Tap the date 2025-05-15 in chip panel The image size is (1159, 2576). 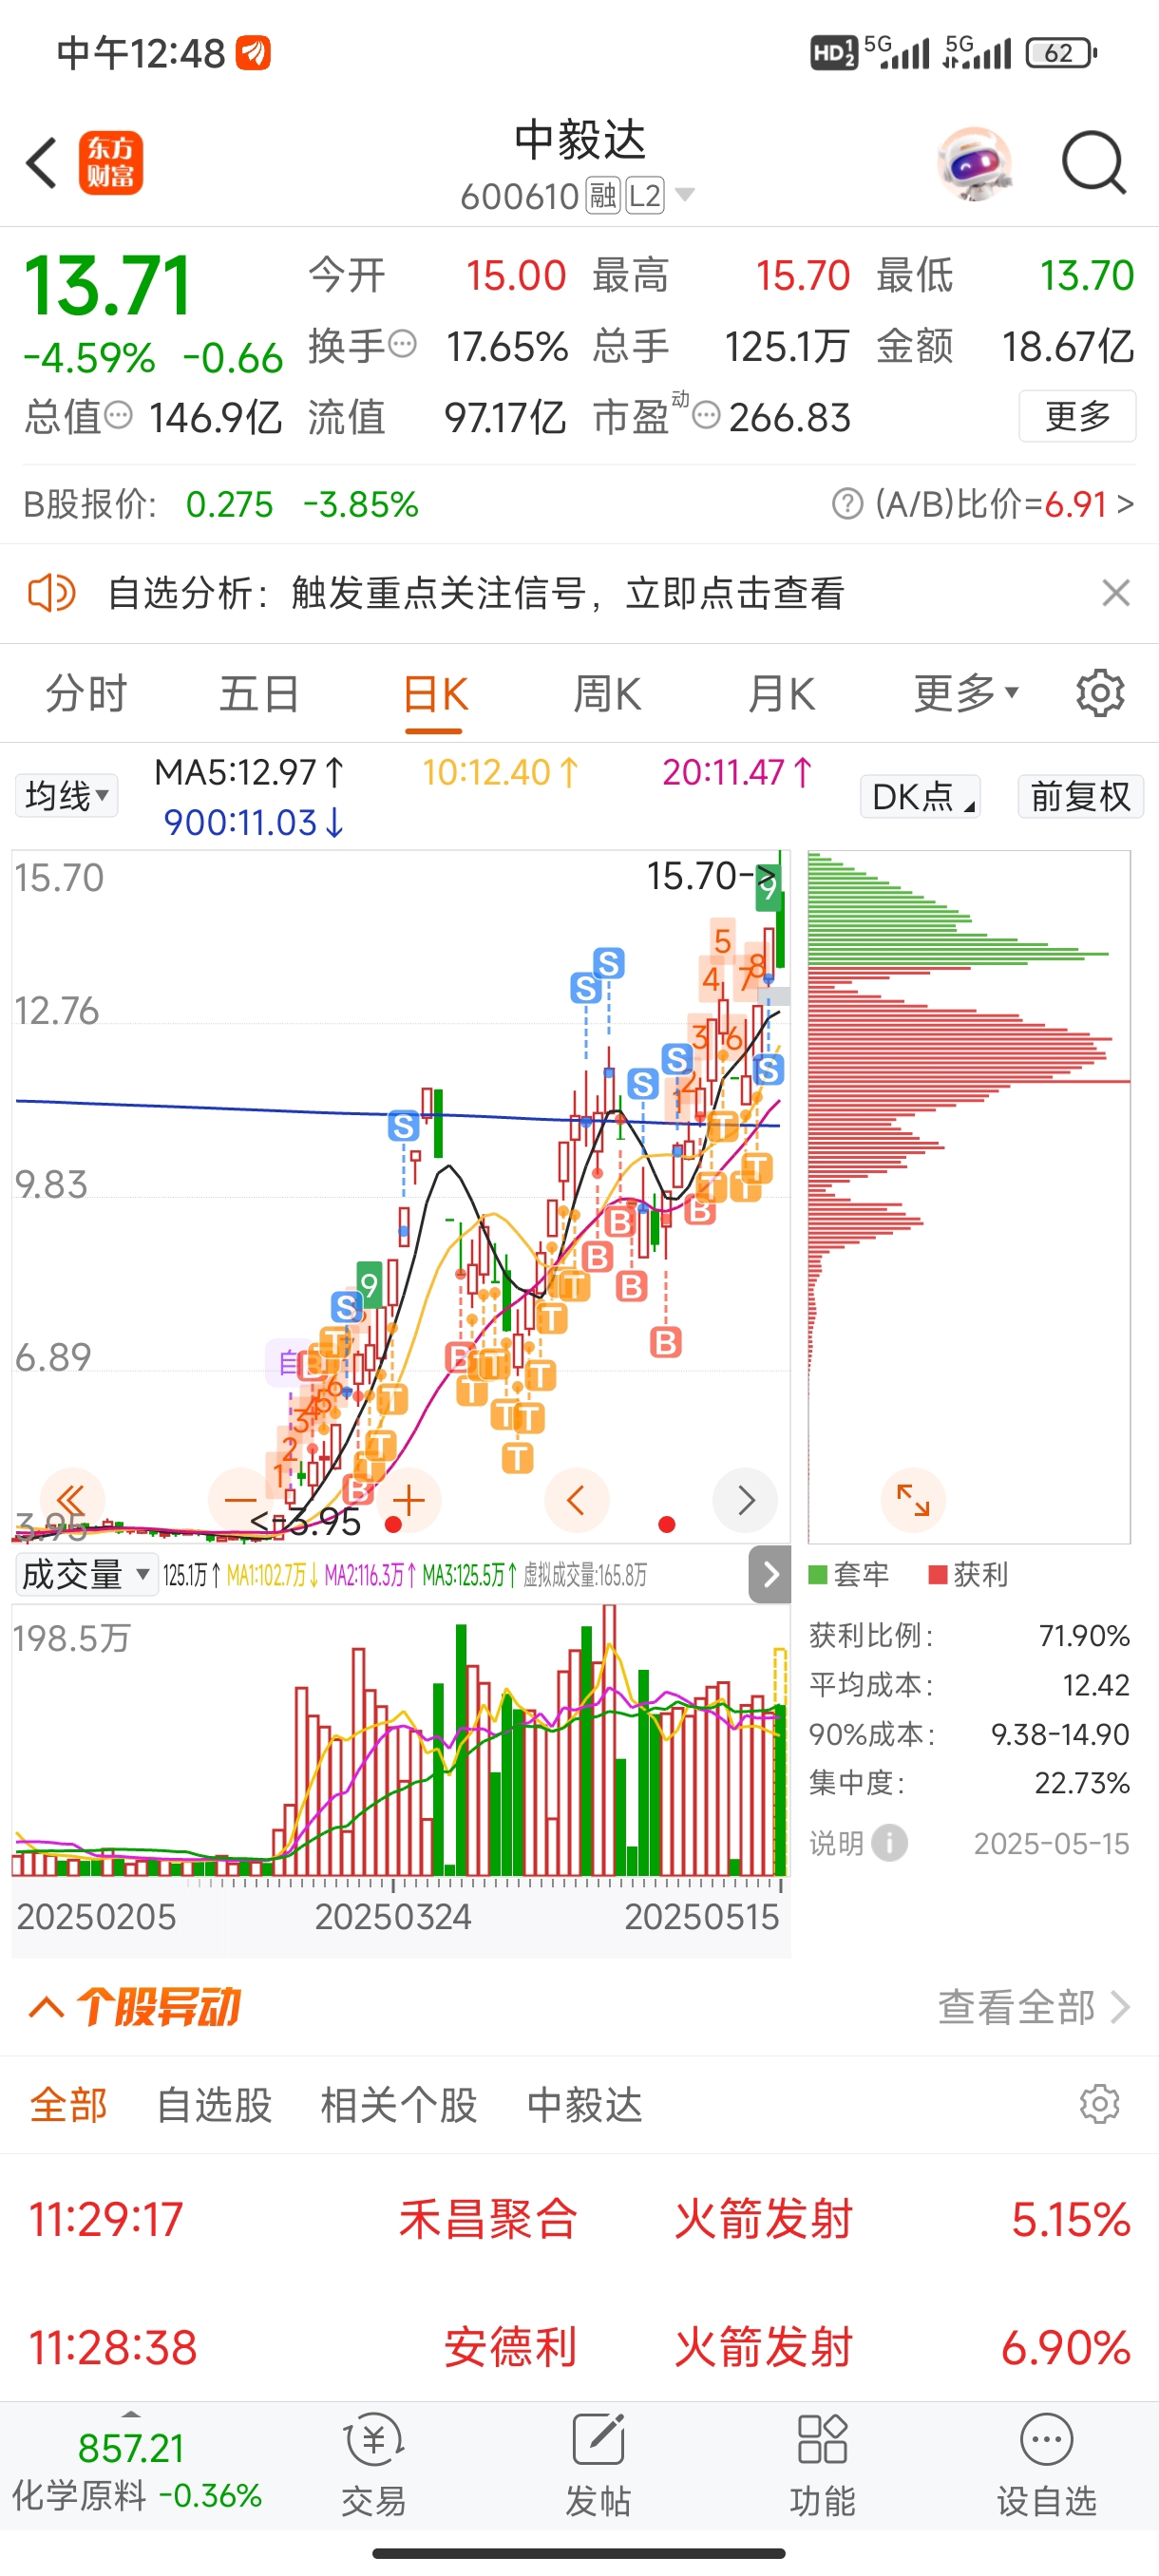1051,1843
